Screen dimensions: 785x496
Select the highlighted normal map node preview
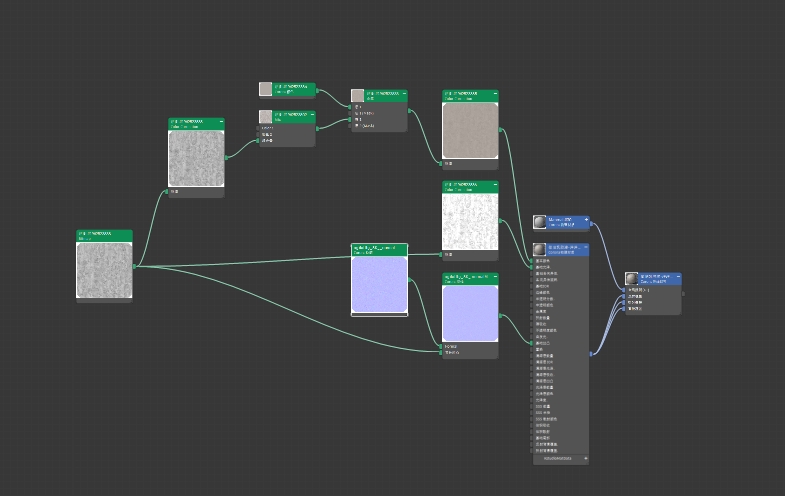click(379, 284)
